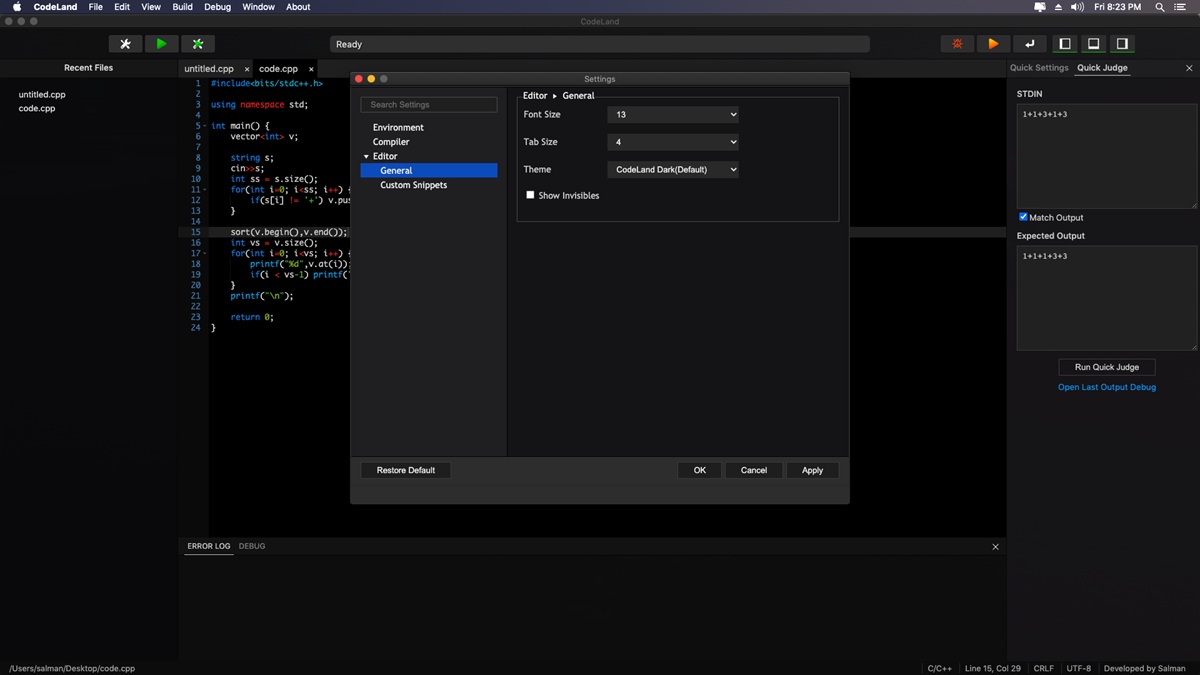Toggle code fold arrow at line 17
The image size is (1200, 675).
[x=205, y=254]
